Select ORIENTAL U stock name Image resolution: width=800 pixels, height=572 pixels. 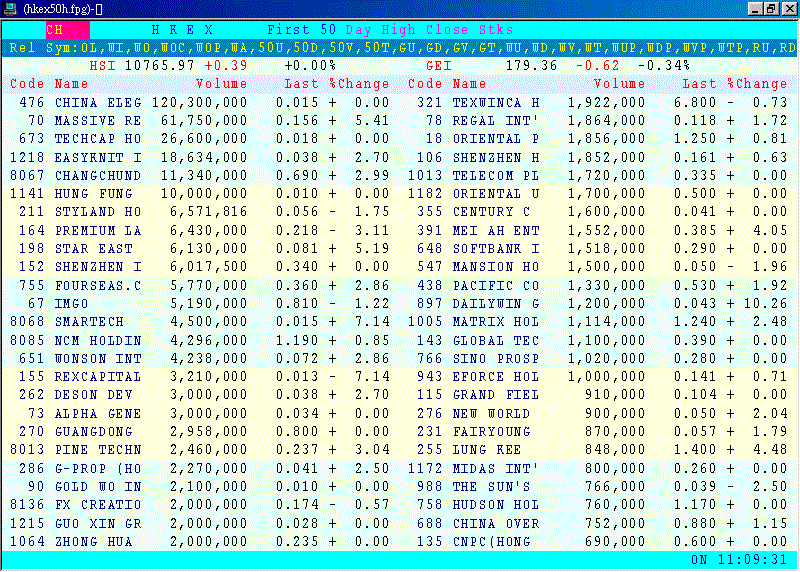496,194
